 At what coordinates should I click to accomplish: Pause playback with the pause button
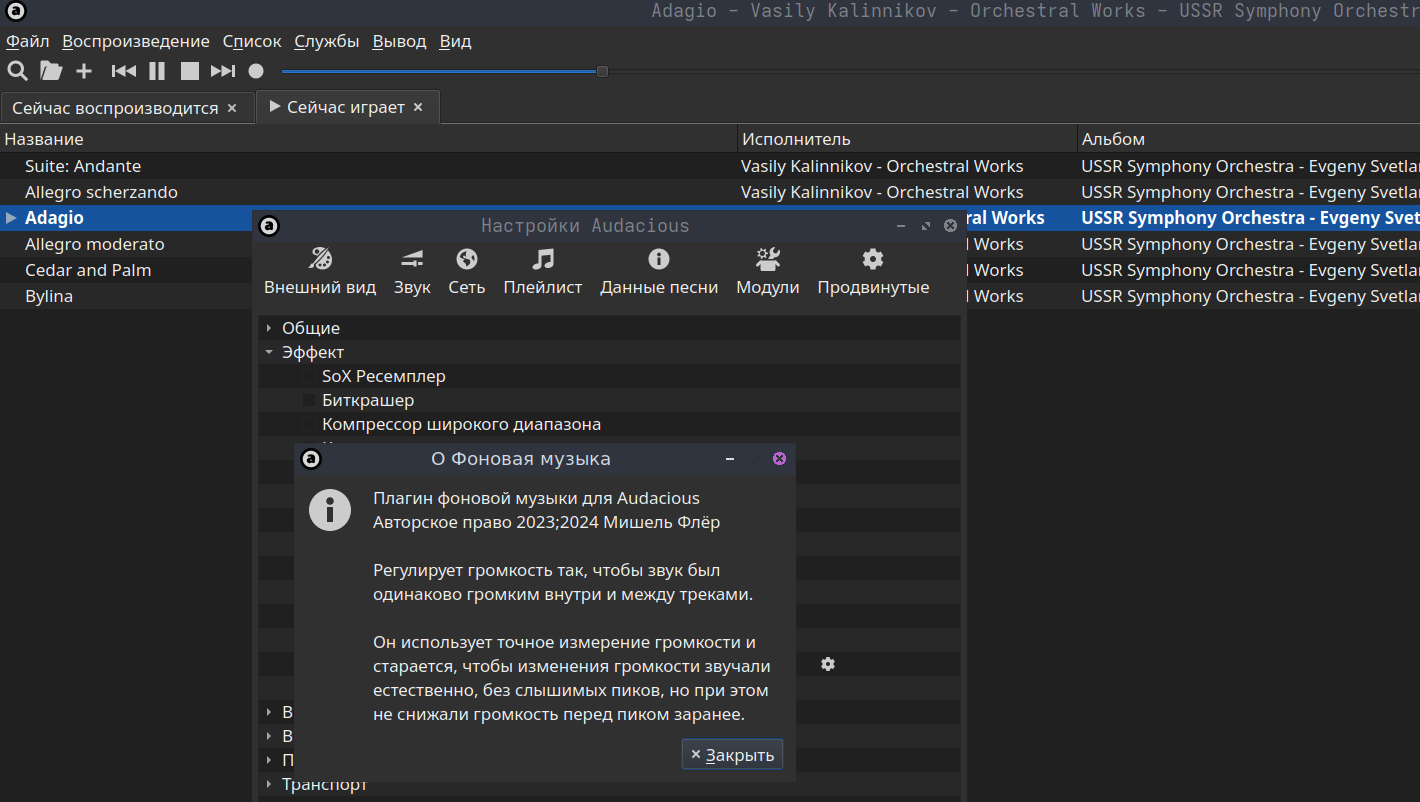pyautogui.click(x=157, y=71)
